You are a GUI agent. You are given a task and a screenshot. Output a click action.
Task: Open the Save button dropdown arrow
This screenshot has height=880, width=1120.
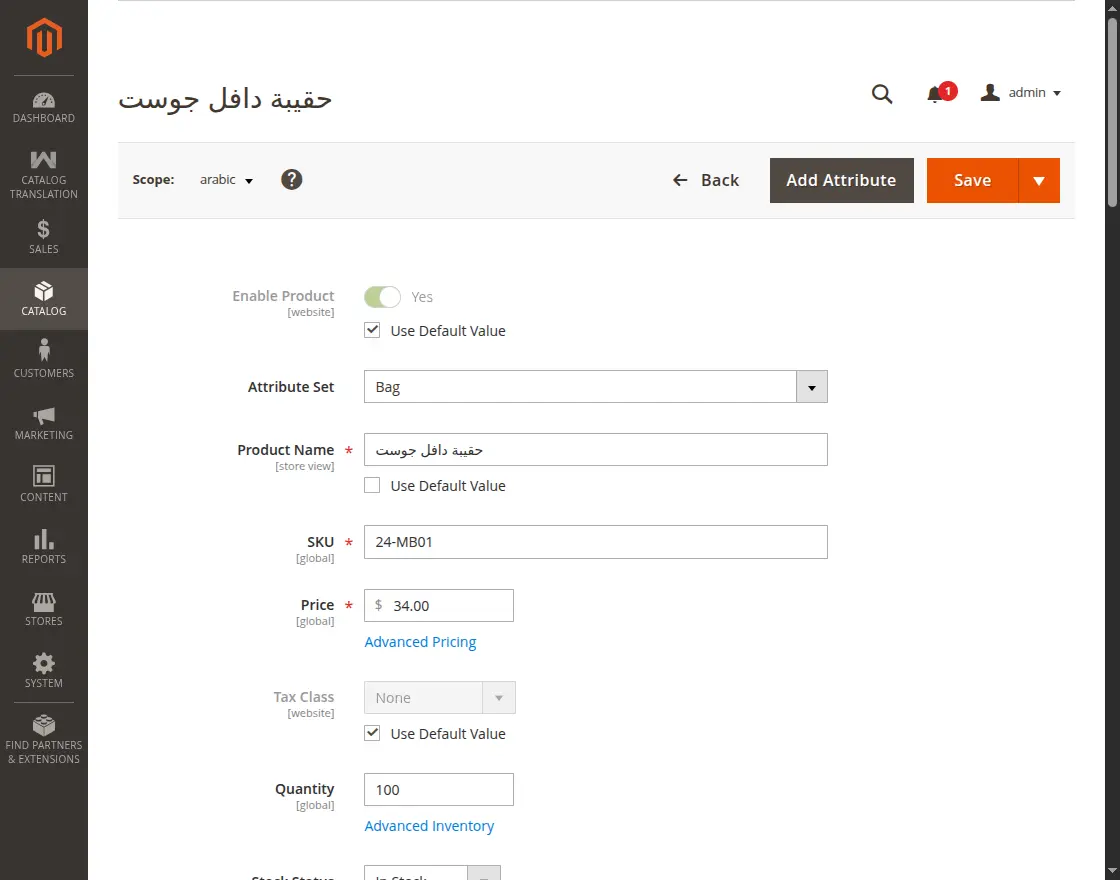(1040, 180)
